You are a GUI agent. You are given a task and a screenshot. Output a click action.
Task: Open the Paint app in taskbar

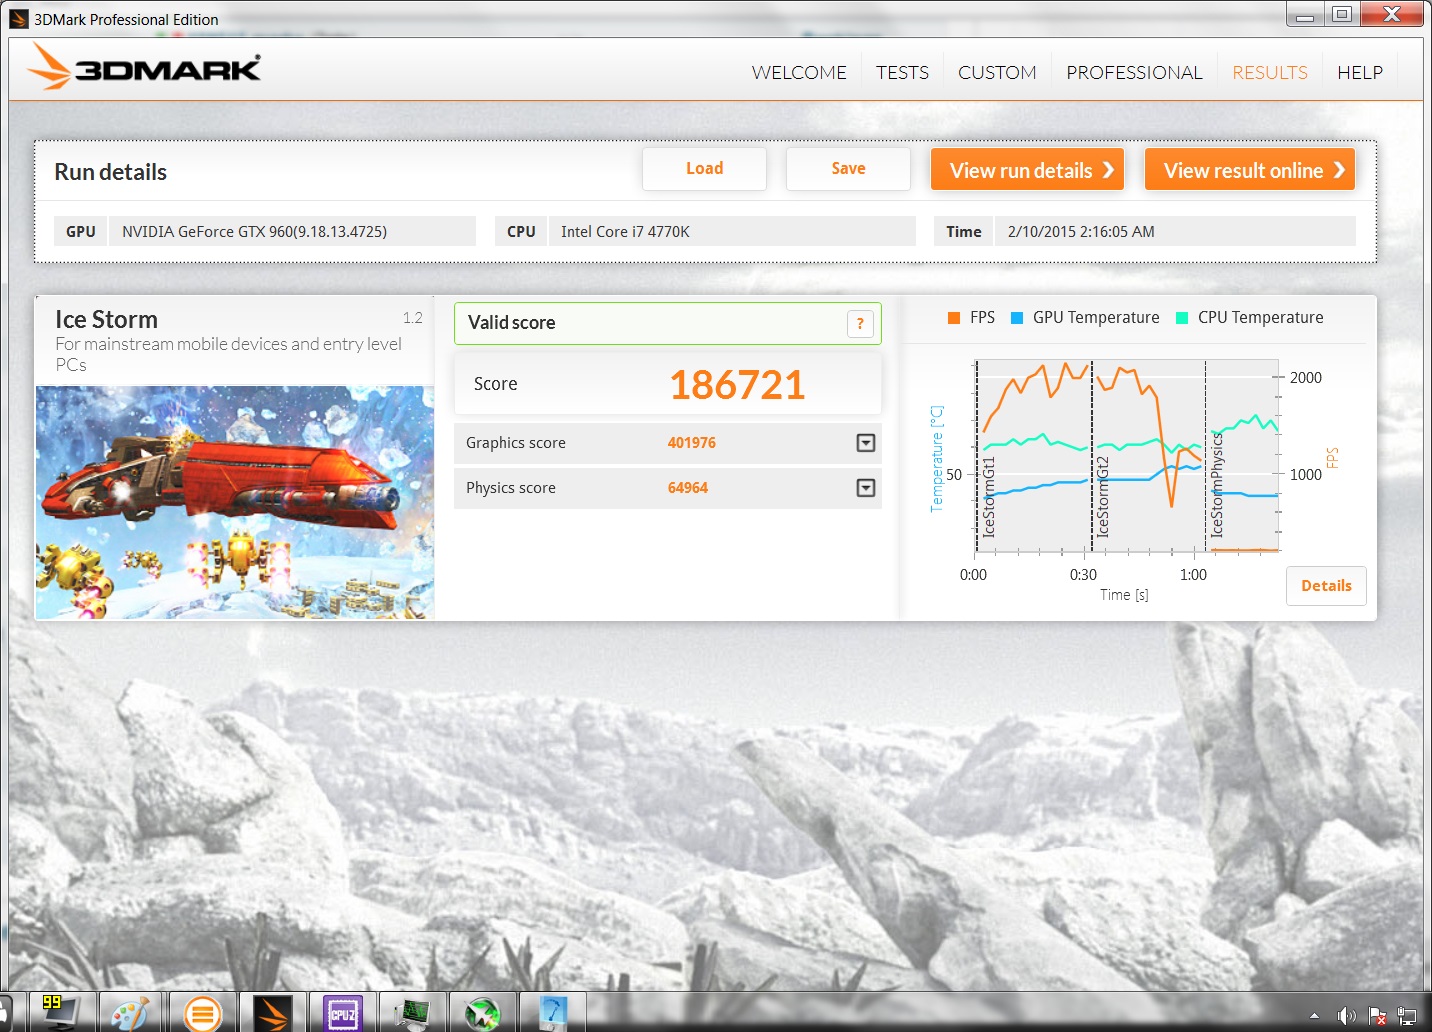(x=130, y=1012)
